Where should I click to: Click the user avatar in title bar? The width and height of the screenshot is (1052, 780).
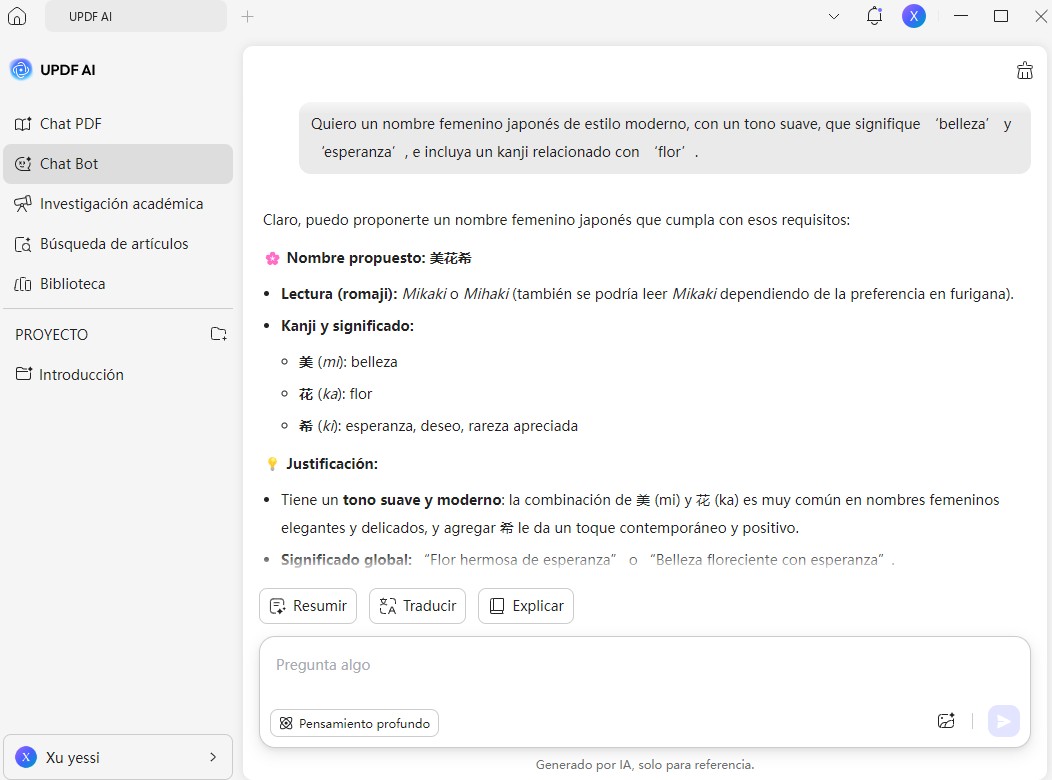pos(913,16)
